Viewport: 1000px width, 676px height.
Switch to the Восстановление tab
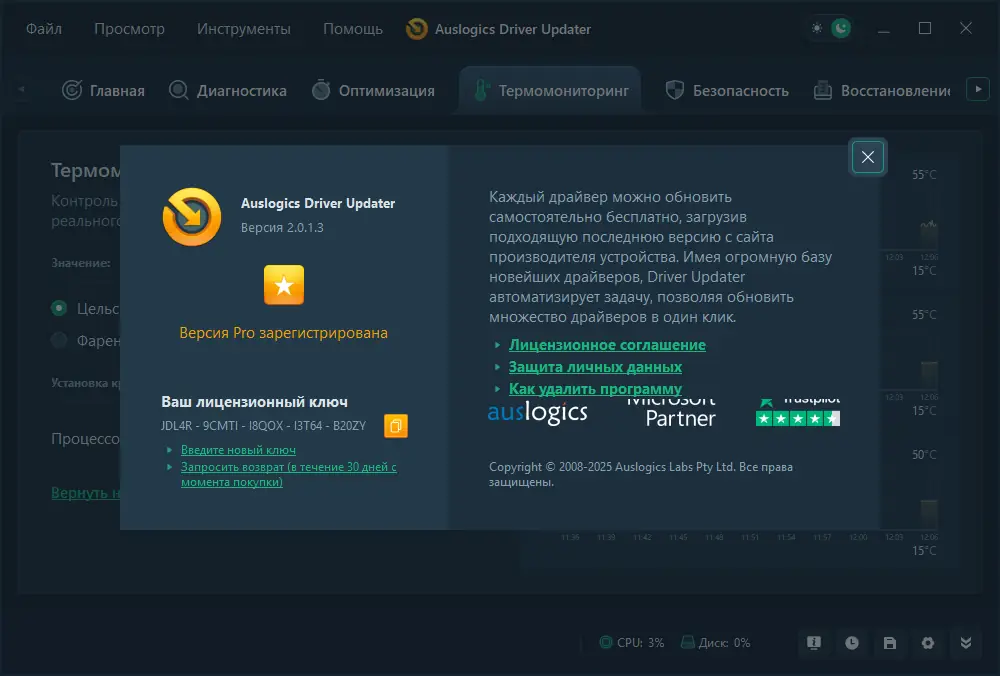[882, 91]
